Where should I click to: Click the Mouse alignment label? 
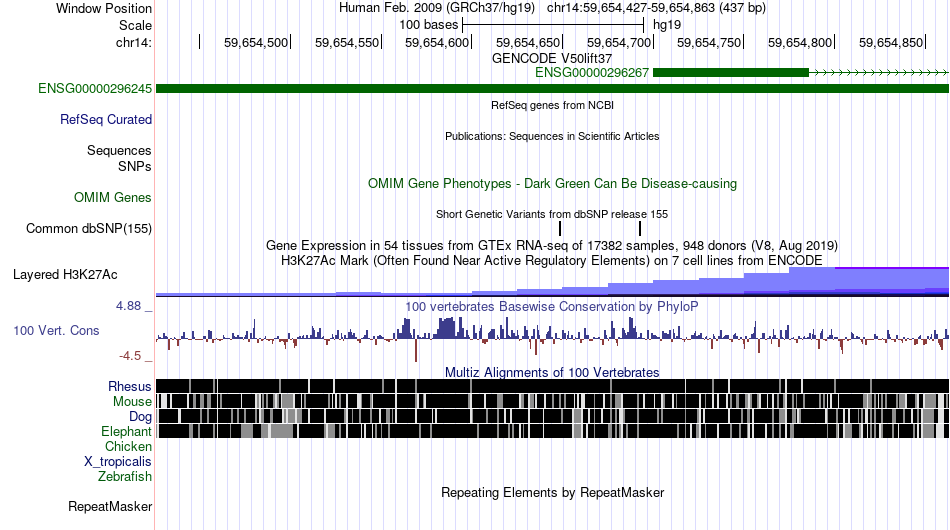[132, 402]
